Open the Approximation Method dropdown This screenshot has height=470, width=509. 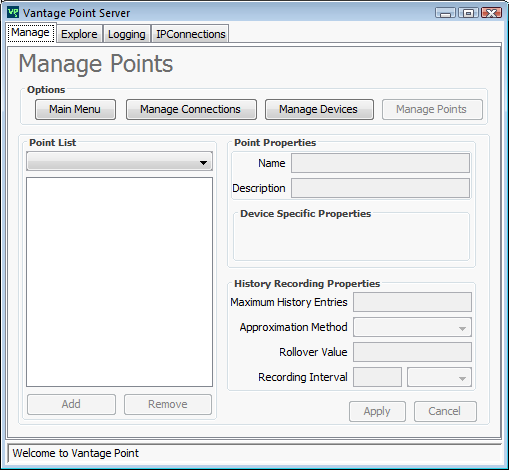click(412, 327)
